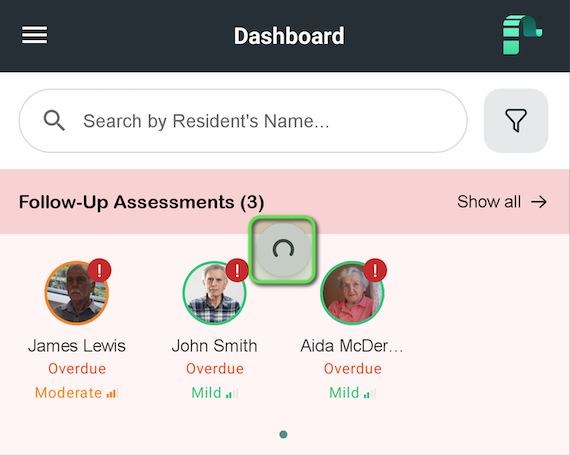
Task: Open the hamburger navigation menu
Action: point(35,35)
